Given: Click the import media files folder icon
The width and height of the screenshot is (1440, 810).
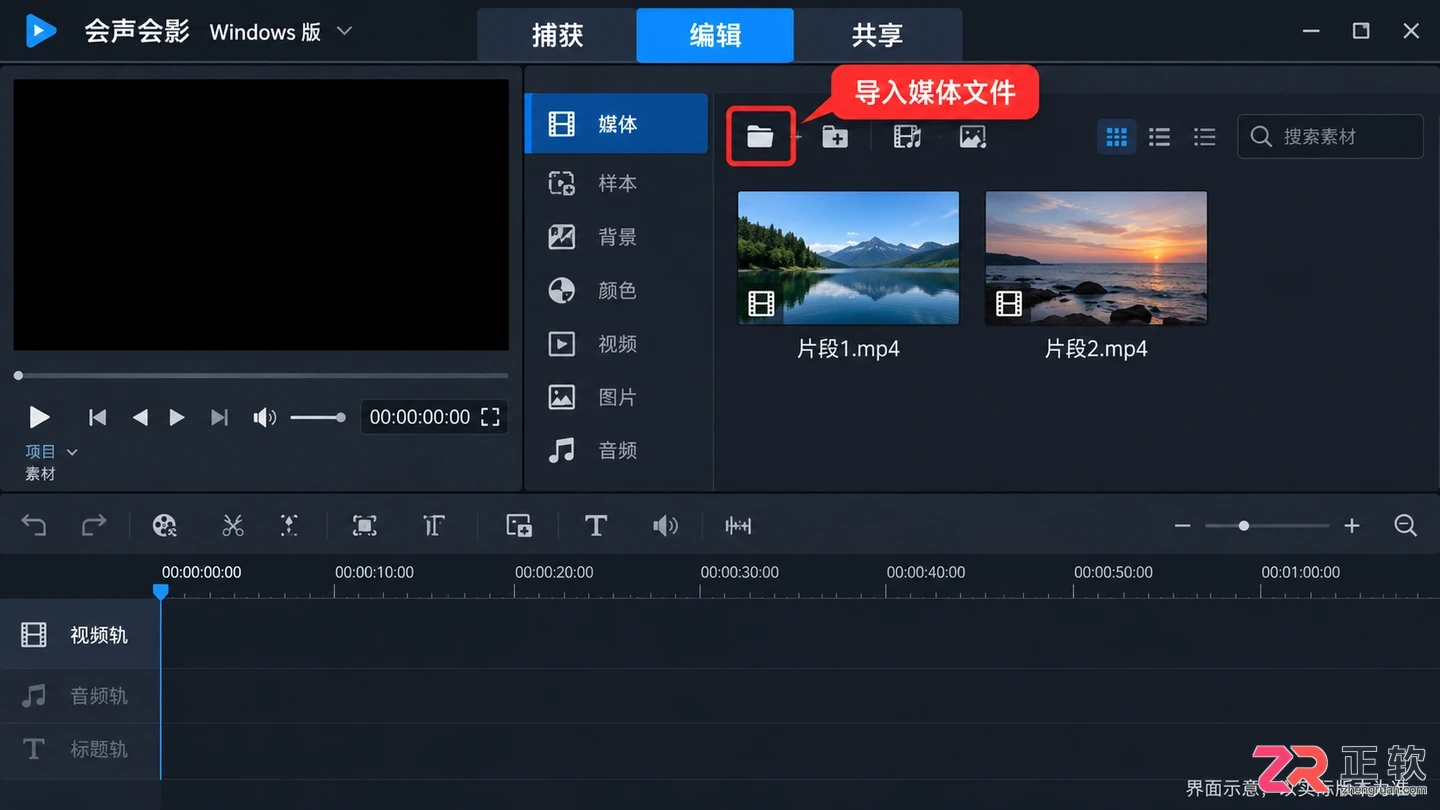Looking at the screenshot, I should pos(760,137).
